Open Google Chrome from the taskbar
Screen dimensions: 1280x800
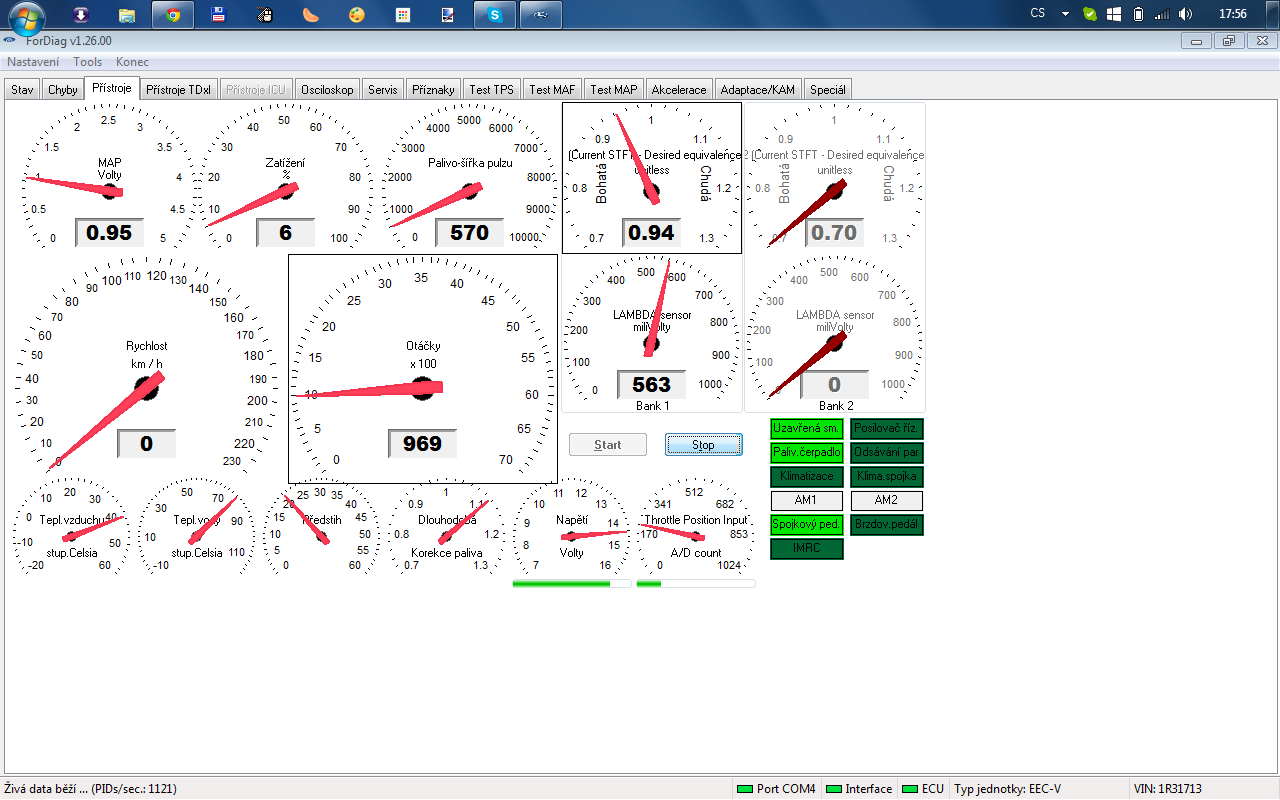pos(173,15)
